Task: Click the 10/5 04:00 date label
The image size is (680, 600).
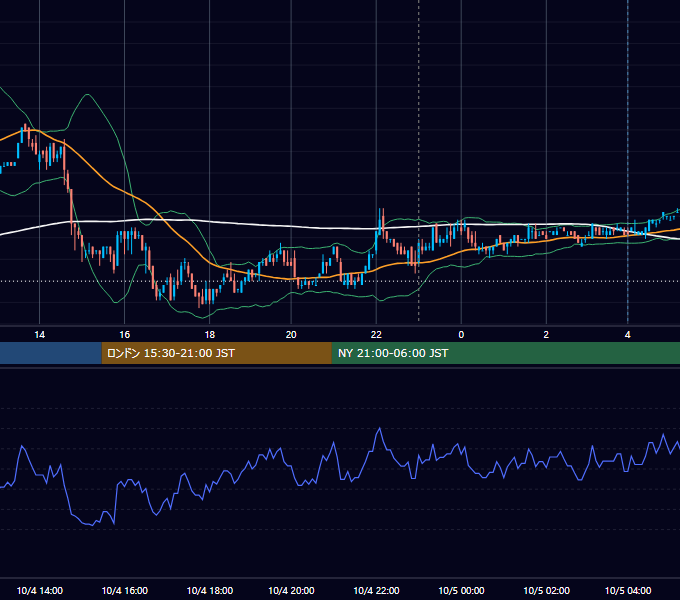Action: [628, 590]
